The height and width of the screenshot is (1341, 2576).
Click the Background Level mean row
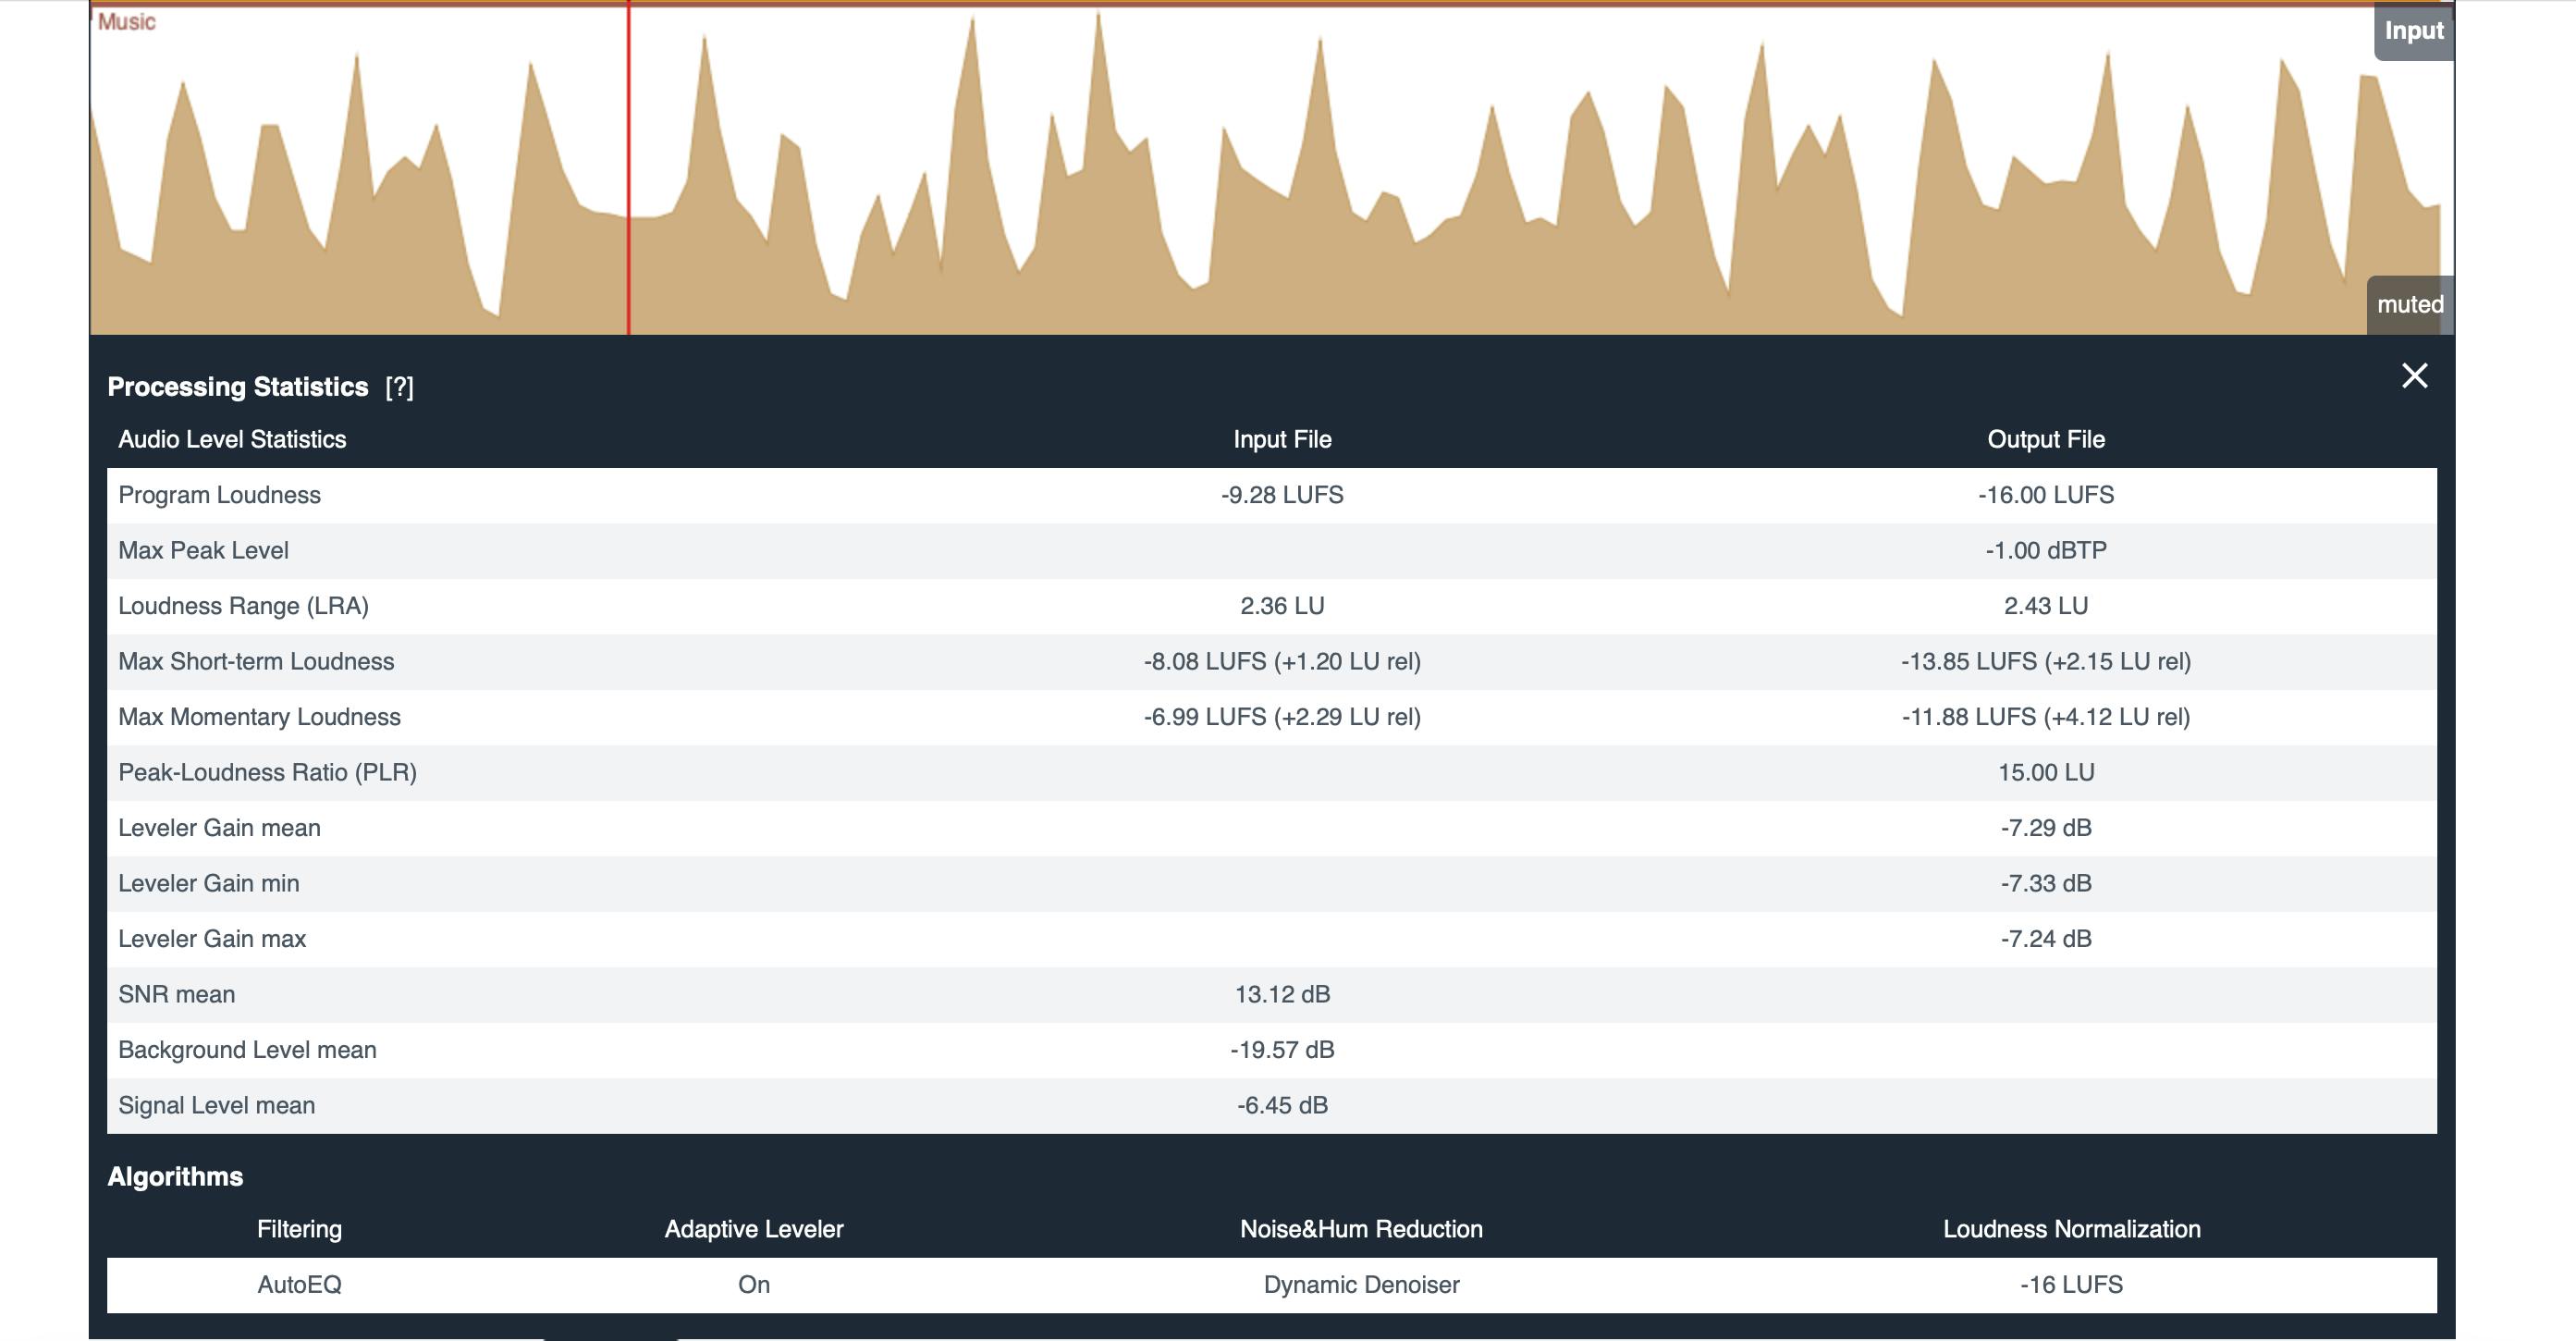click(x=1283, y=1049)
